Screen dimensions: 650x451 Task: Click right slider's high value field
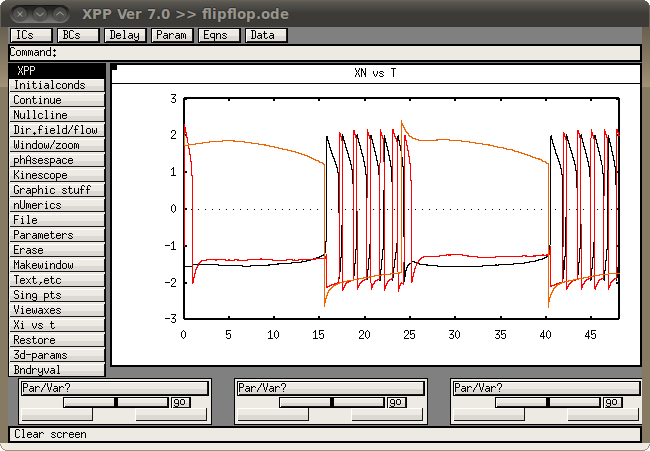[x=603, y=414]
